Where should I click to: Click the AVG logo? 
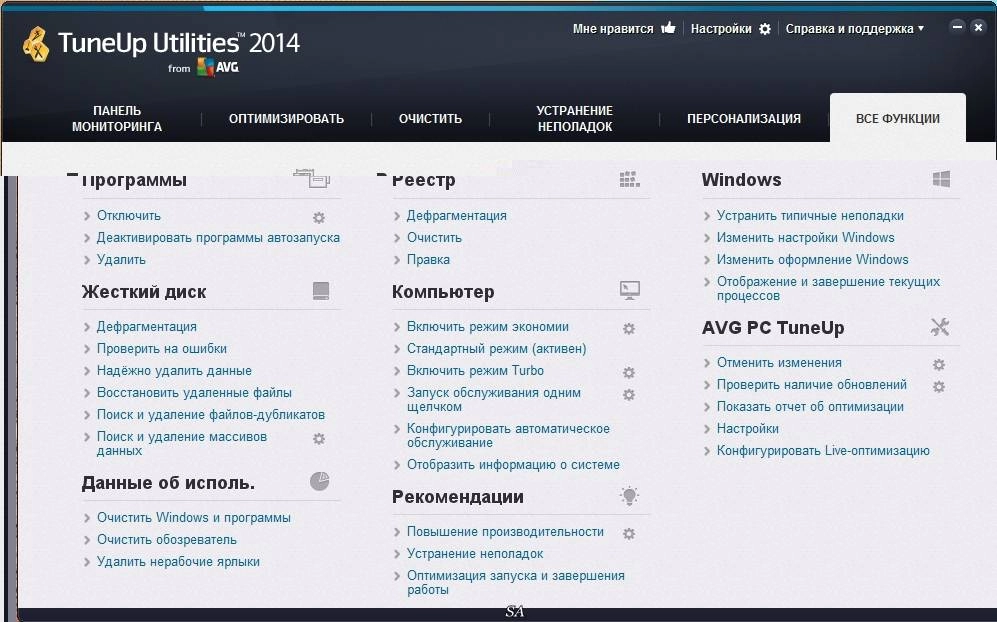(x=218, y=67)
